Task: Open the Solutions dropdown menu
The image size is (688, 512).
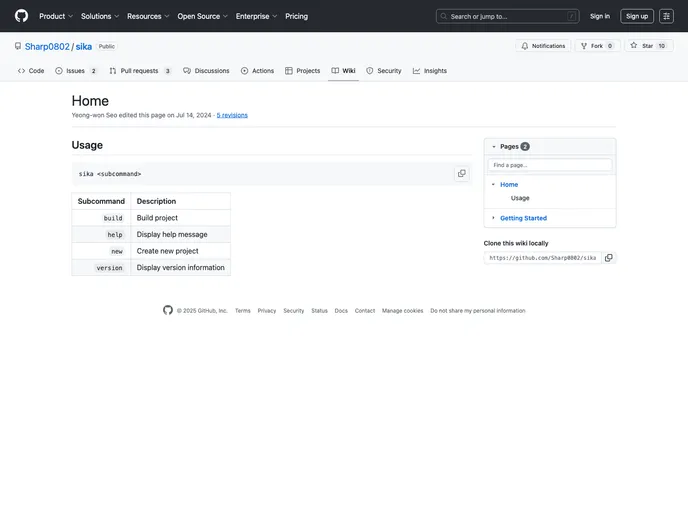Action: [x=100, y=16]
